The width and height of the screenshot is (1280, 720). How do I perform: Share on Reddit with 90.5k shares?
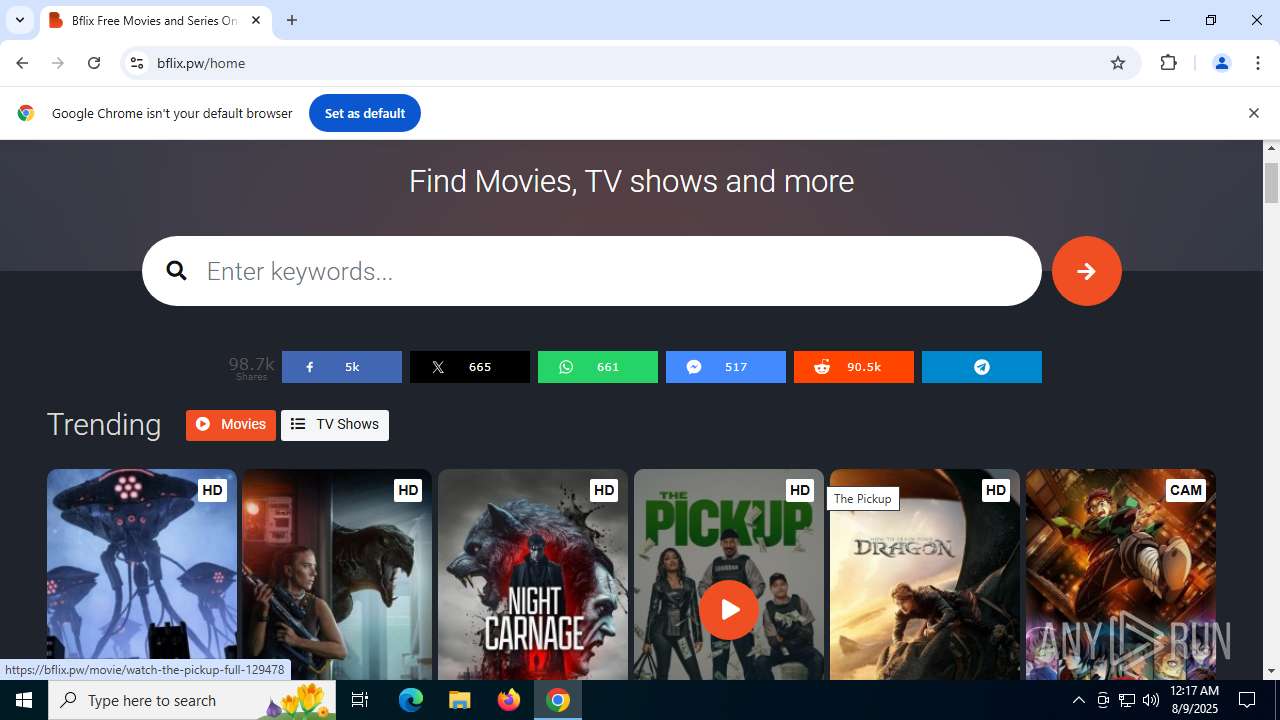[x=854, y=367]
